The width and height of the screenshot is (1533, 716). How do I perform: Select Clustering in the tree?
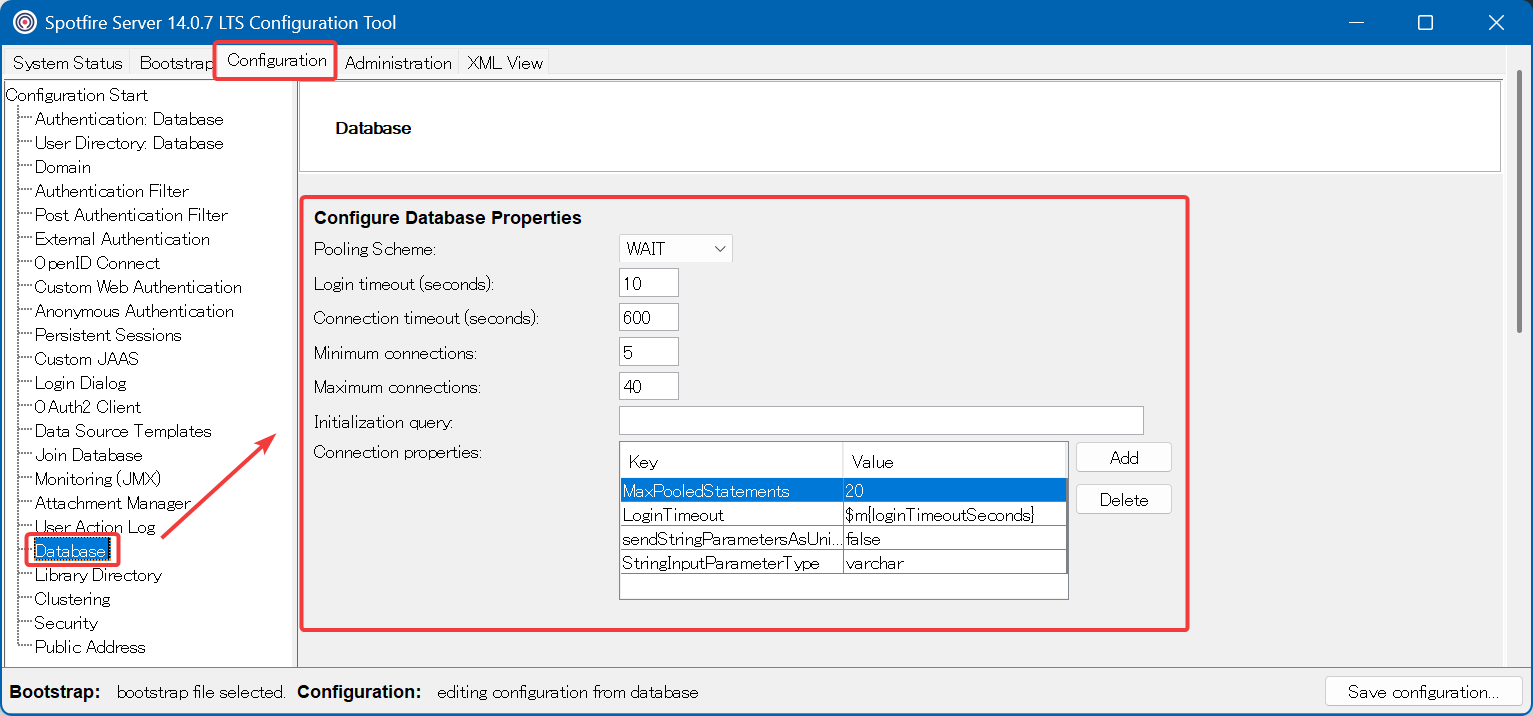pos(73,599)
